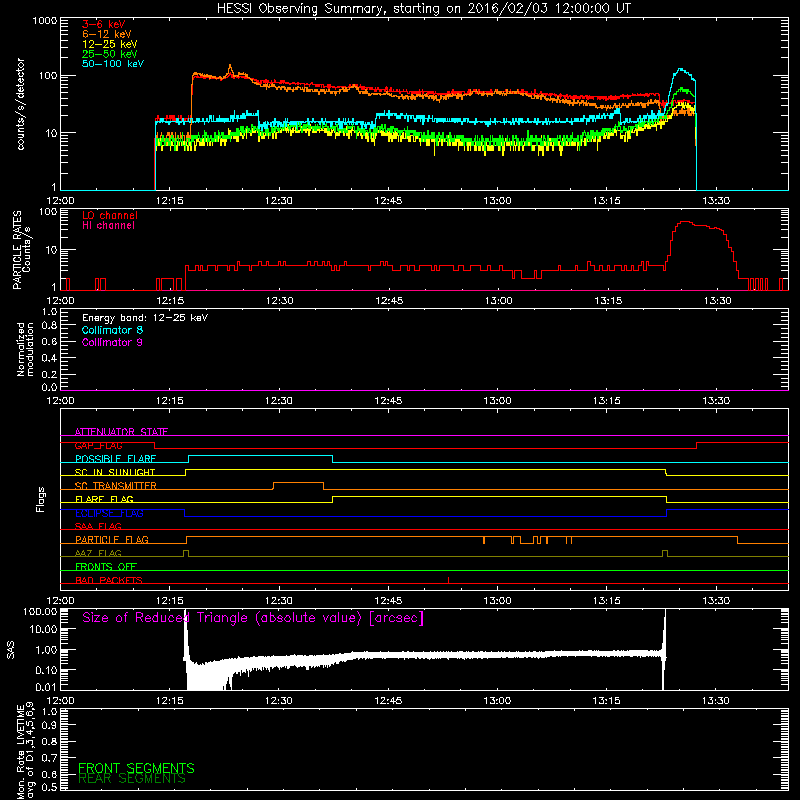This screenshot has height=800, width=800.
Task: Click the 50-100 keV peak near 13:25
Action: click(680, 69)
